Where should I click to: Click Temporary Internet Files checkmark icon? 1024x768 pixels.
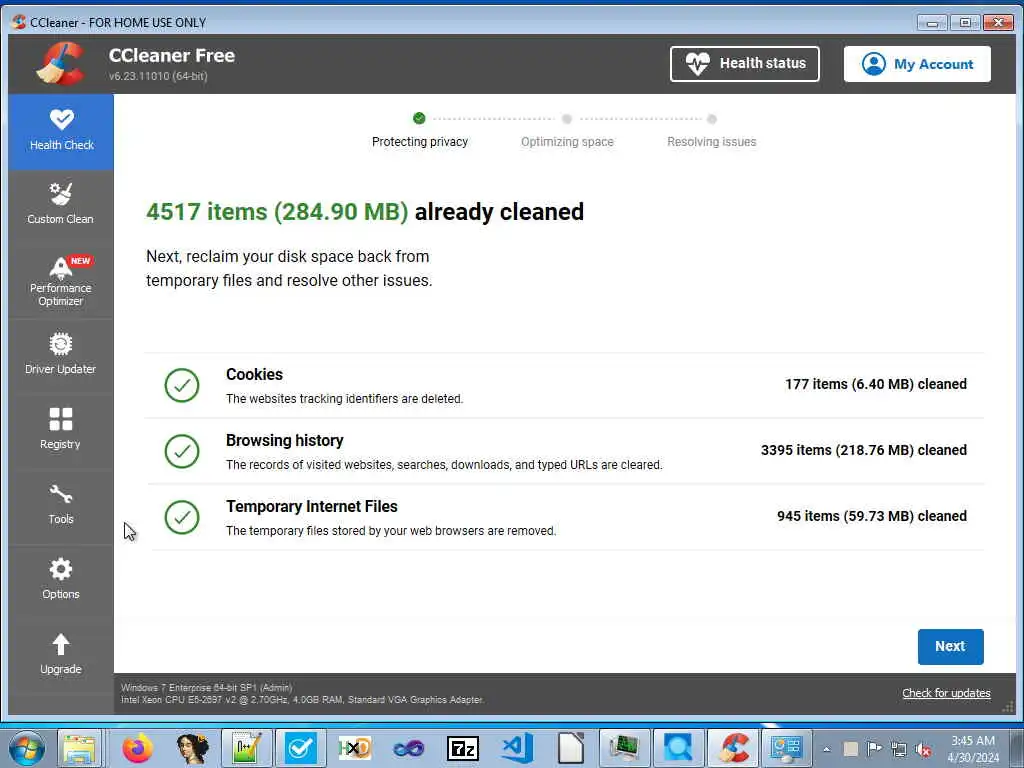coord(182,517)
